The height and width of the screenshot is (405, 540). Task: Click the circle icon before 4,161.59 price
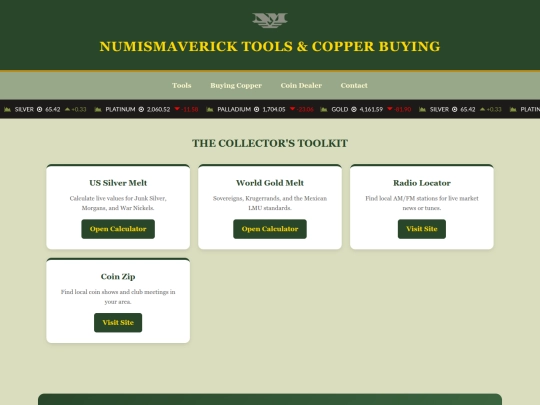354,109
